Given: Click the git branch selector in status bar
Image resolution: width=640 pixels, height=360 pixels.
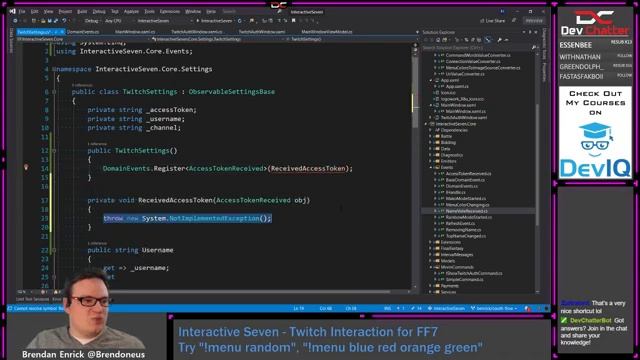Looking at the screenshot, I should 494,309.
